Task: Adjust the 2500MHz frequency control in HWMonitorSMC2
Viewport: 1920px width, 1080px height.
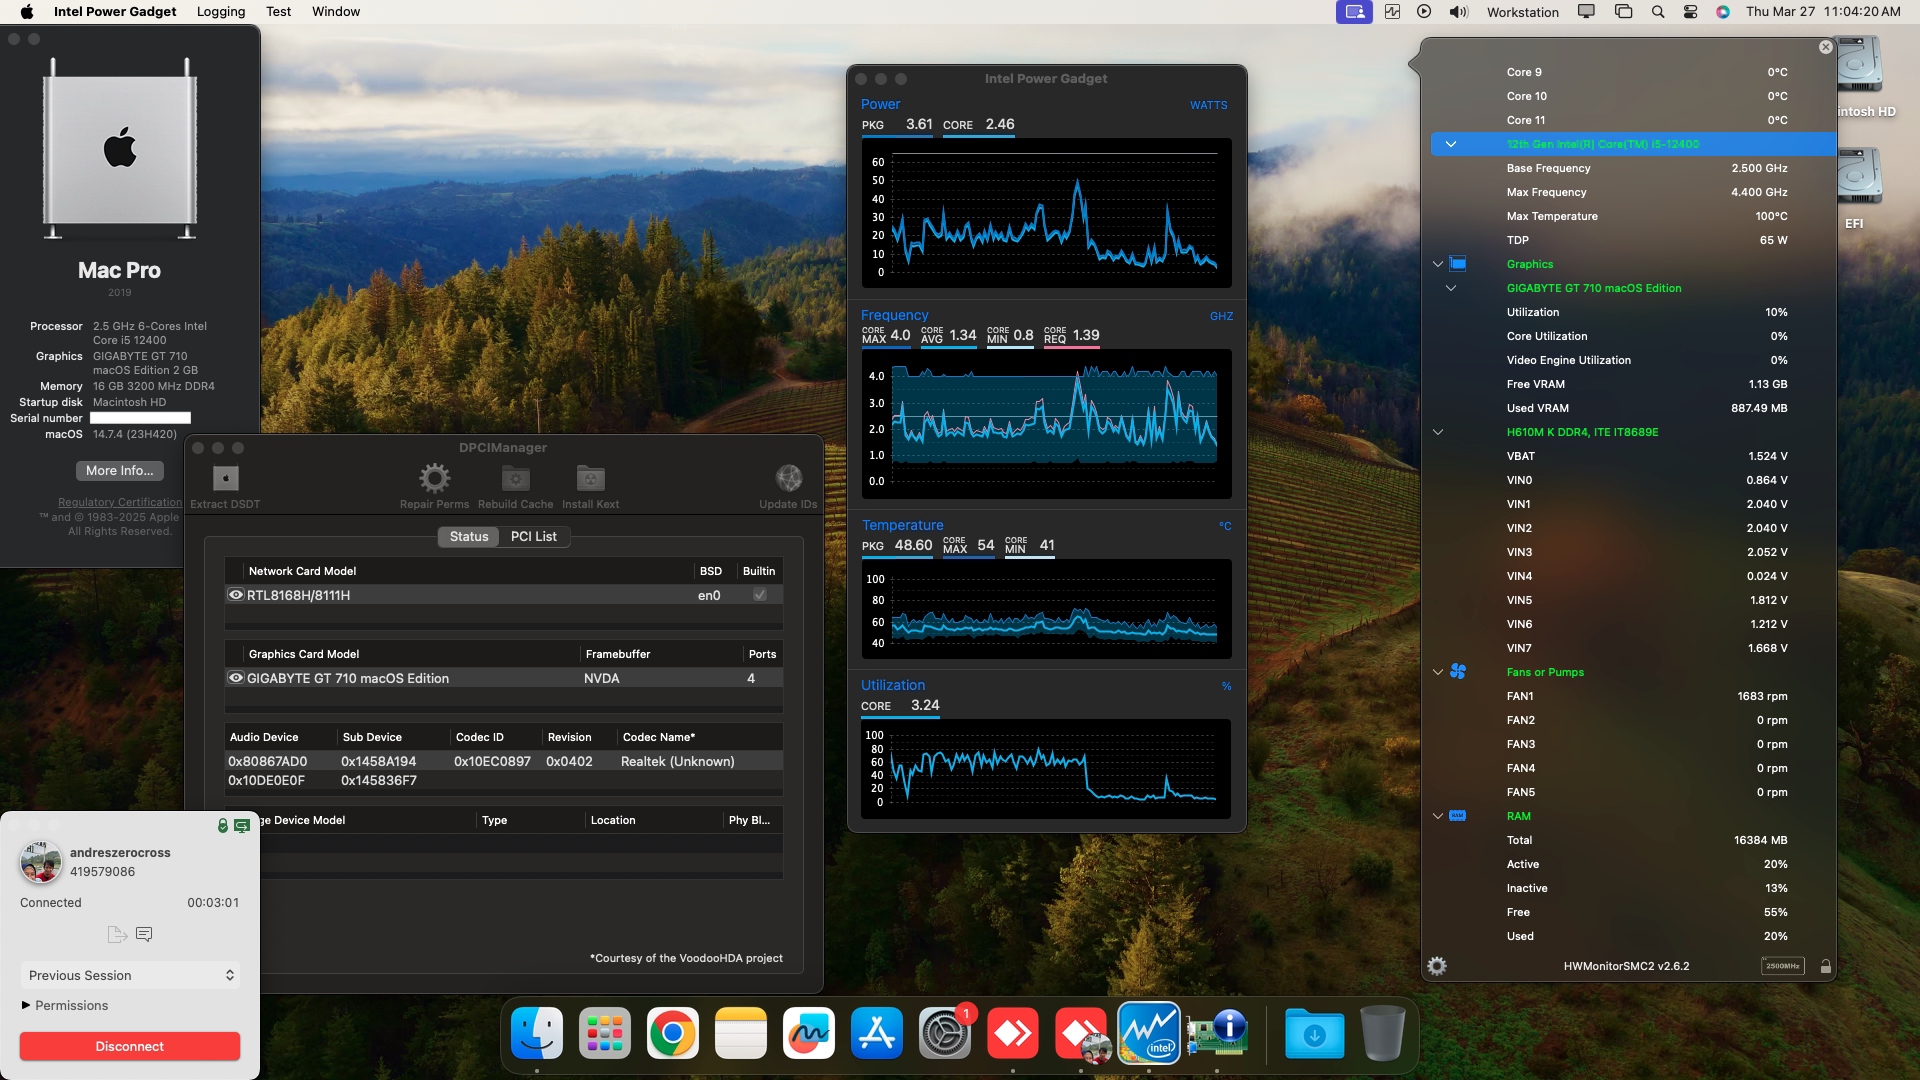Action: pyautogui.click(x=1785, y=966)
